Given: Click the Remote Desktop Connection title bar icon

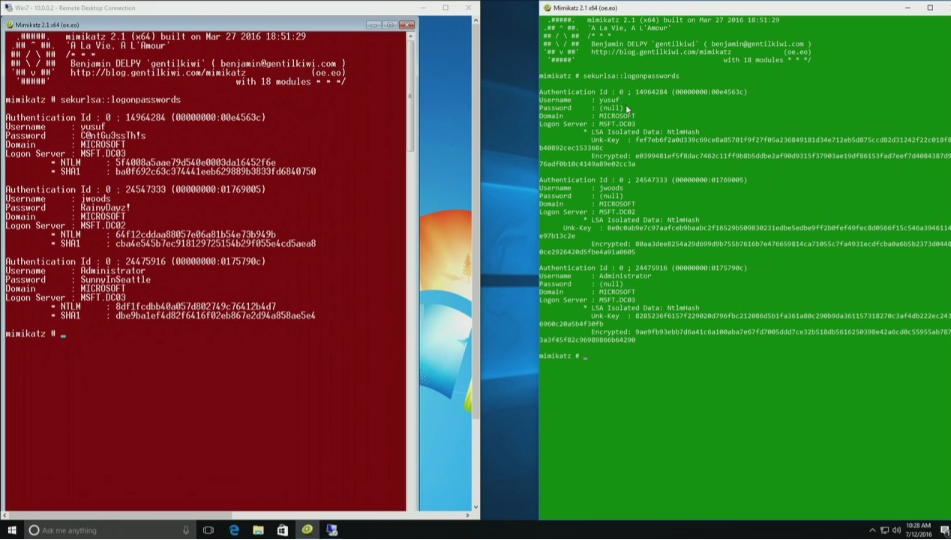Looking at the screenshot, I should 8,8.
